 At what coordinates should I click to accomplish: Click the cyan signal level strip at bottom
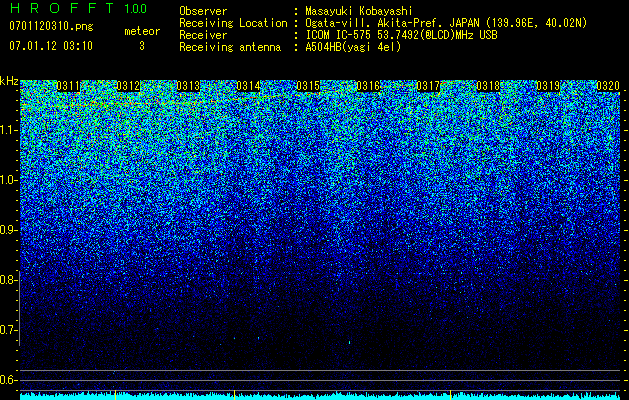[320, 396]
